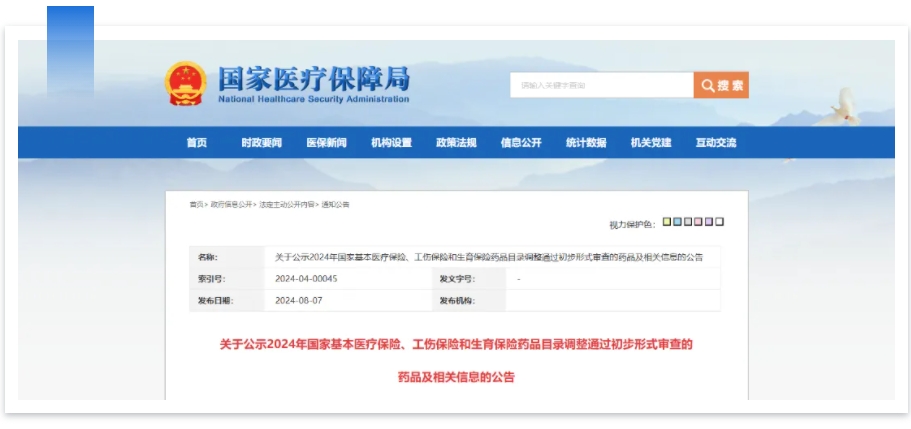This screenshot has height=429, width=911.
Task: Click the orange 搜索 search button
Action: point(721,85)
